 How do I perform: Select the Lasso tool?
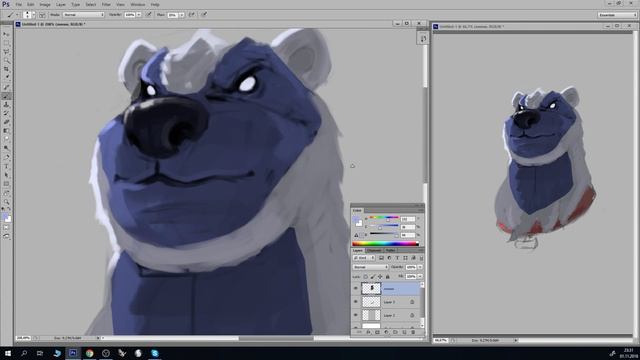tap(6, 51)
